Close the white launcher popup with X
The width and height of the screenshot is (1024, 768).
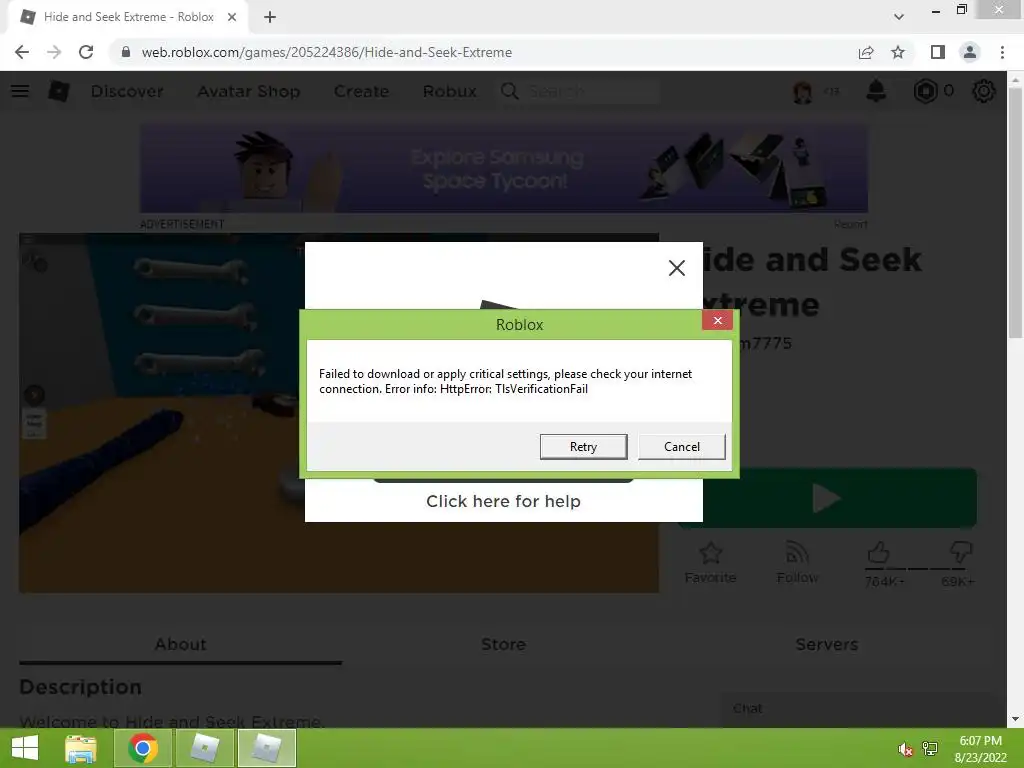677,268
